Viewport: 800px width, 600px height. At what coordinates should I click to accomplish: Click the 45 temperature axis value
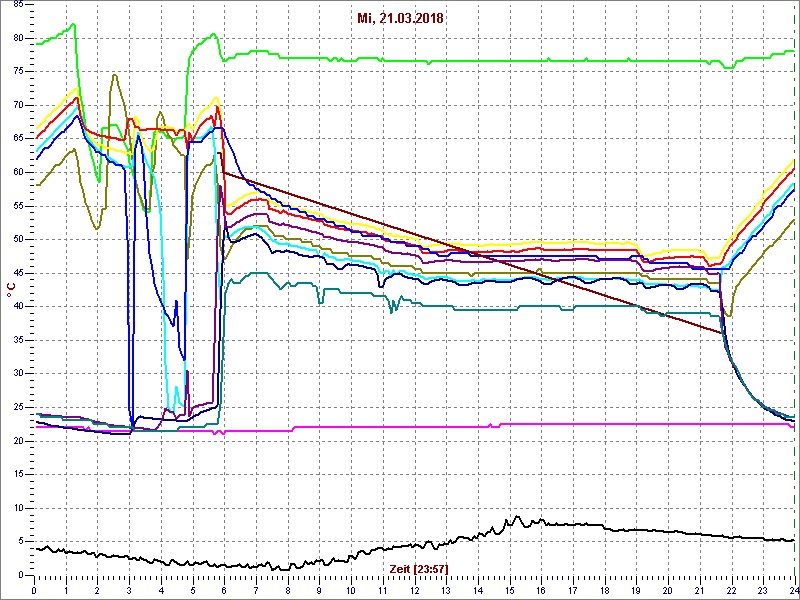pyautogui.click(x=19, y=273)
